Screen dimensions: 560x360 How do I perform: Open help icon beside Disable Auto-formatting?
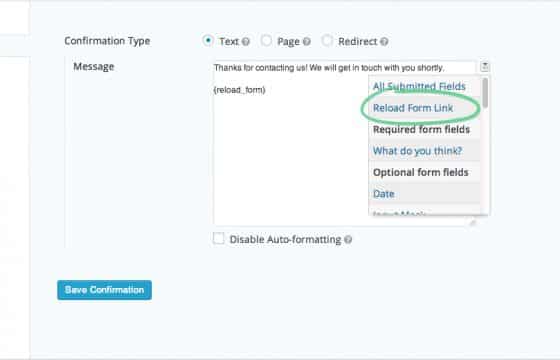[x=348, y=240]
